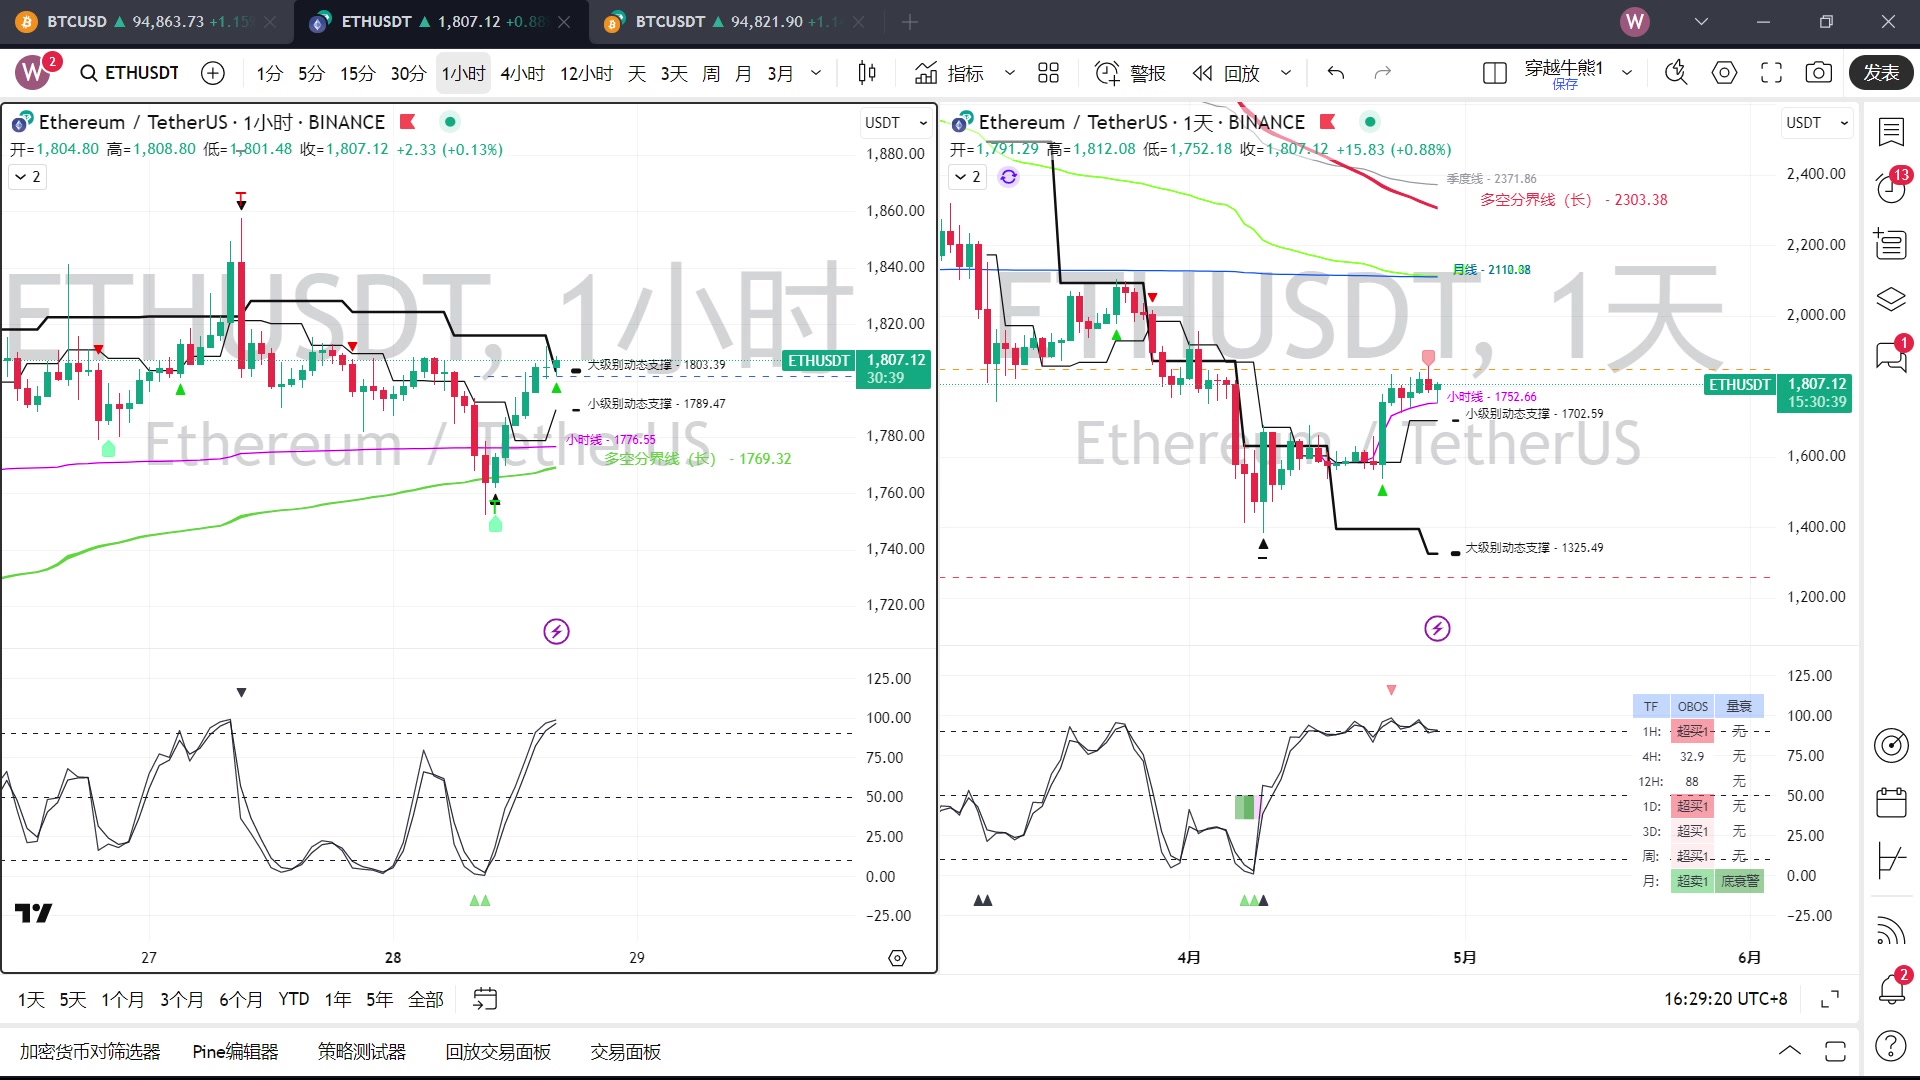Click the left chart lightning events icon
This screenshot has height=1080, width=1920.
point(556,631)
